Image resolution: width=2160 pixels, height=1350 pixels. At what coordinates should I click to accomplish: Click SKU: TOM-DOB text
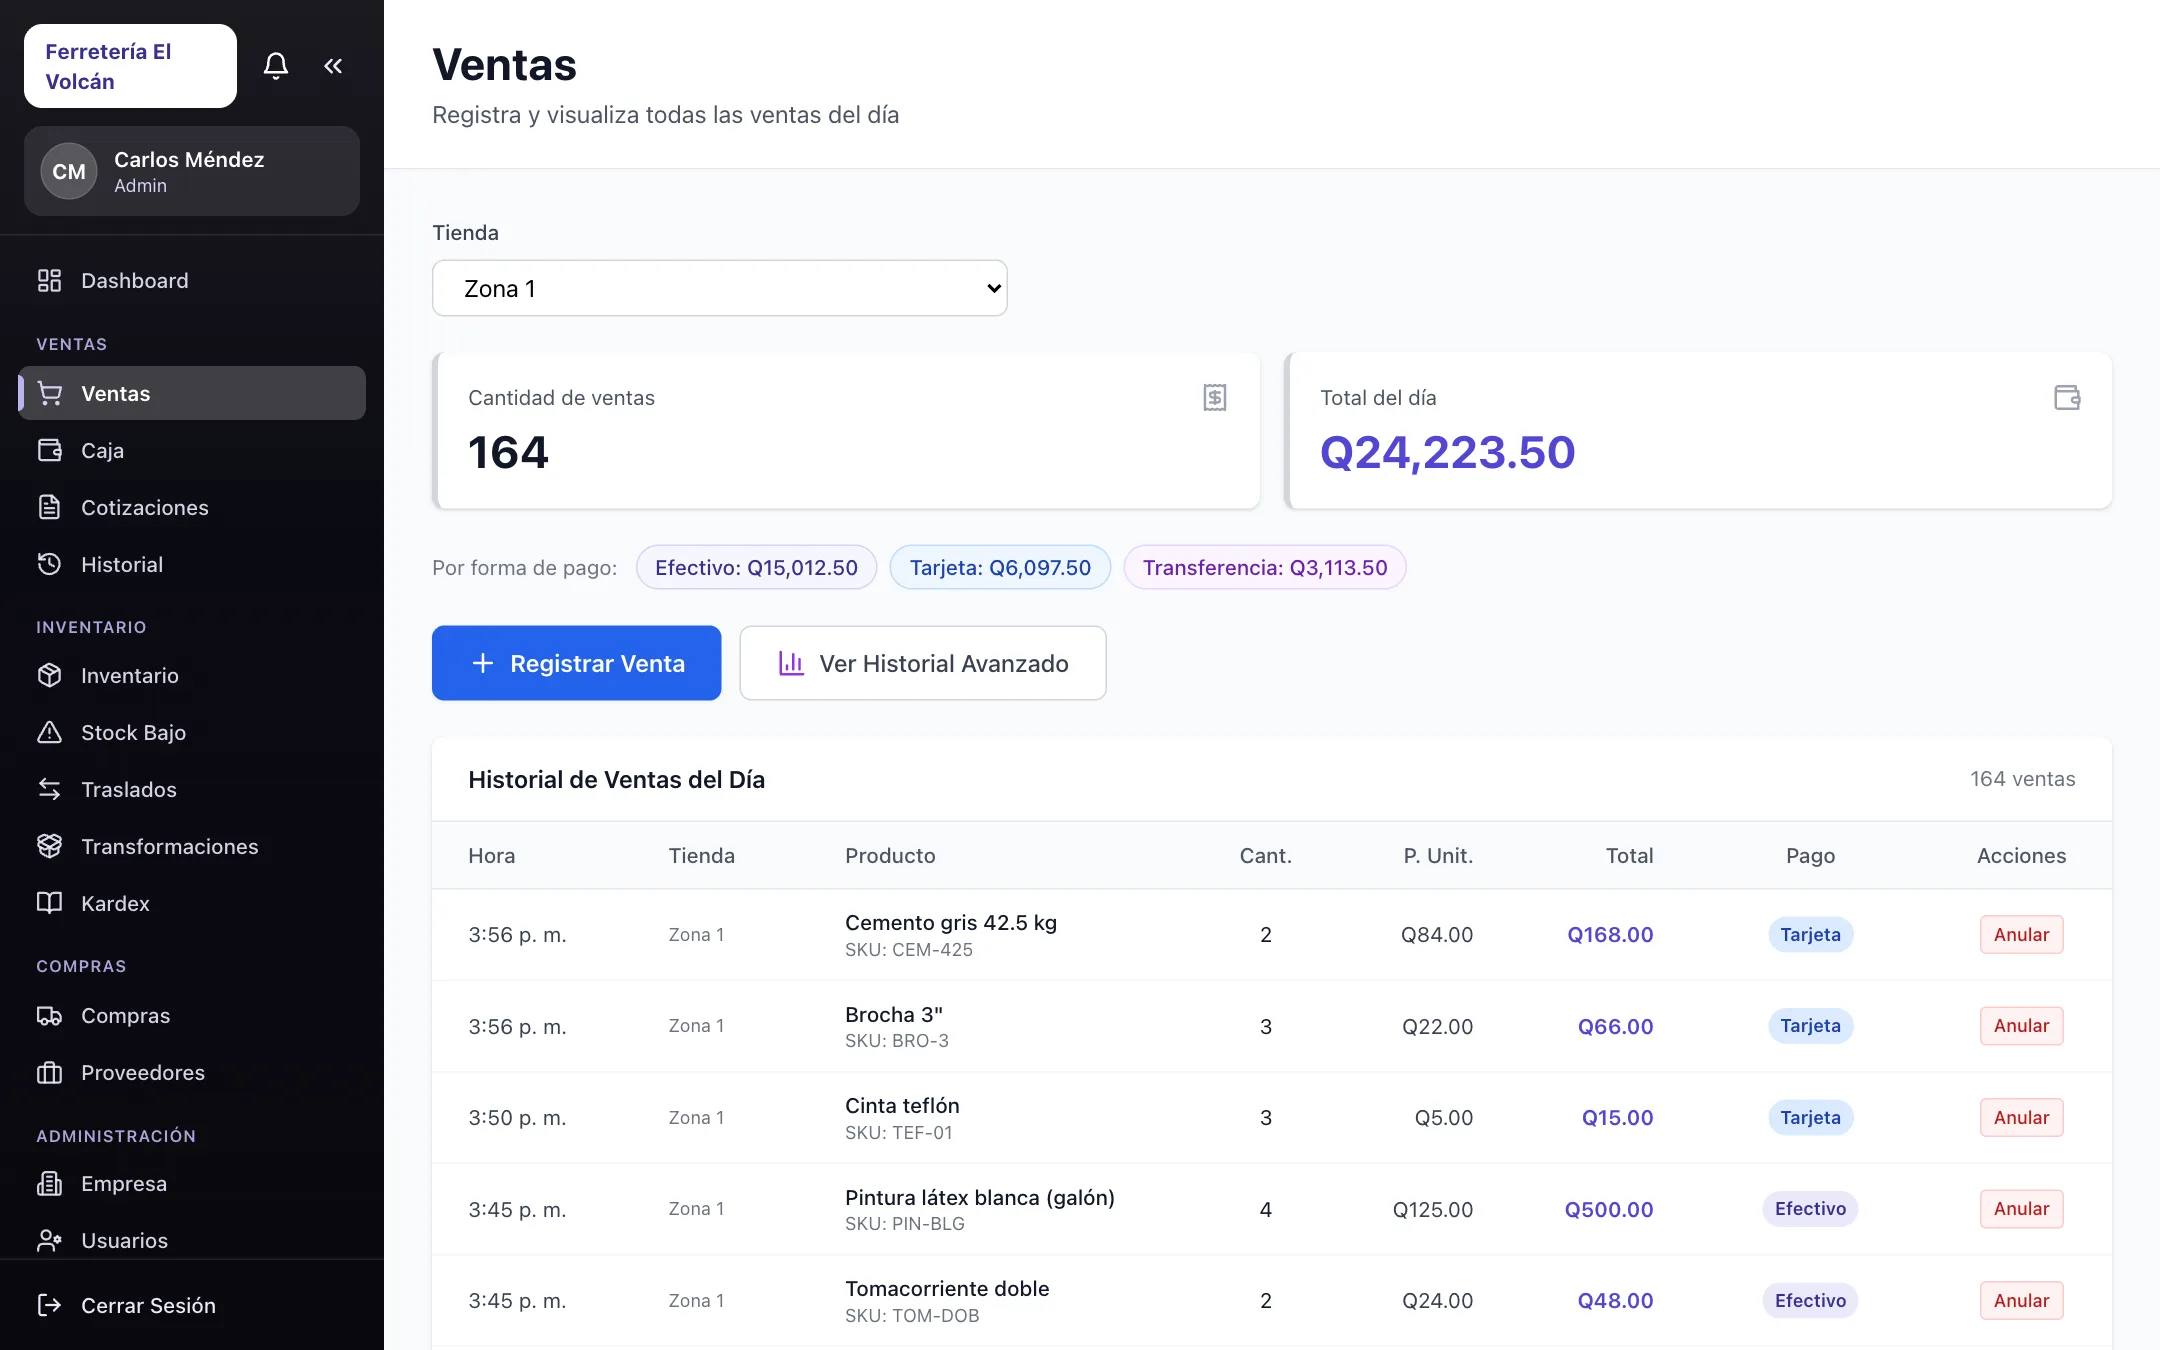[x=912, y=1316]
